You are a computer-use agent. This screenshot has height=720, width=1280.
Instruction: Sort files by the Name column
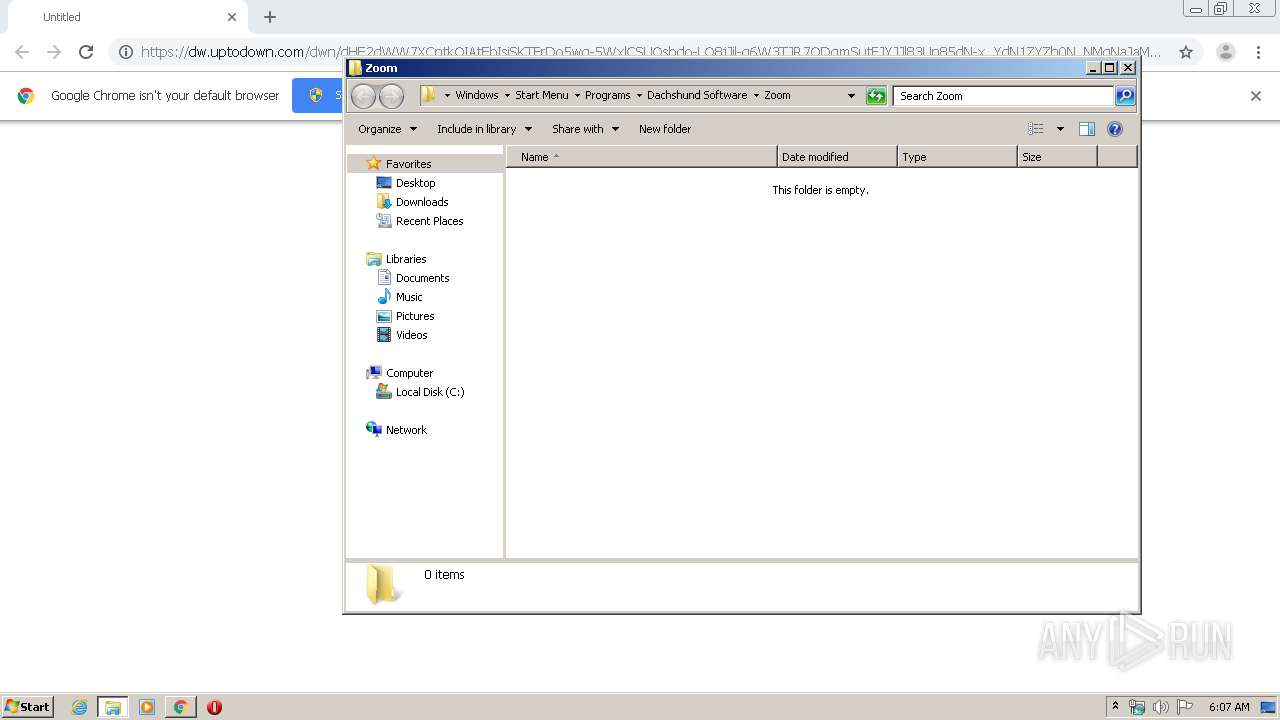tap(642, 157)
